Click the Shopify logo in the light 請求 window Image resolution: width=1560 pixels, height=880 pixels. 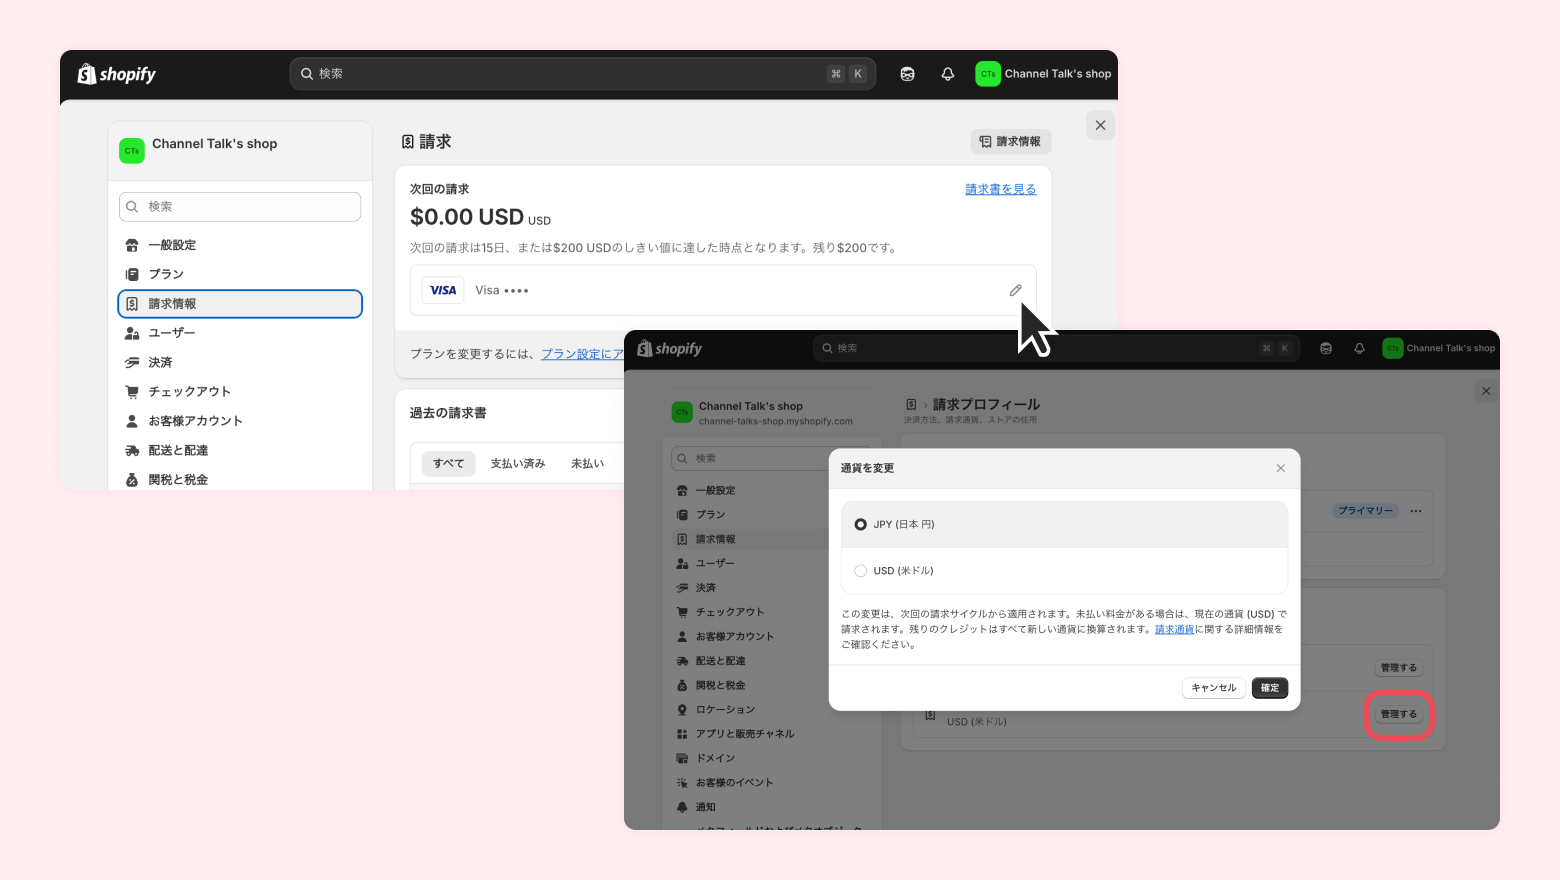(x=117, y=74)
